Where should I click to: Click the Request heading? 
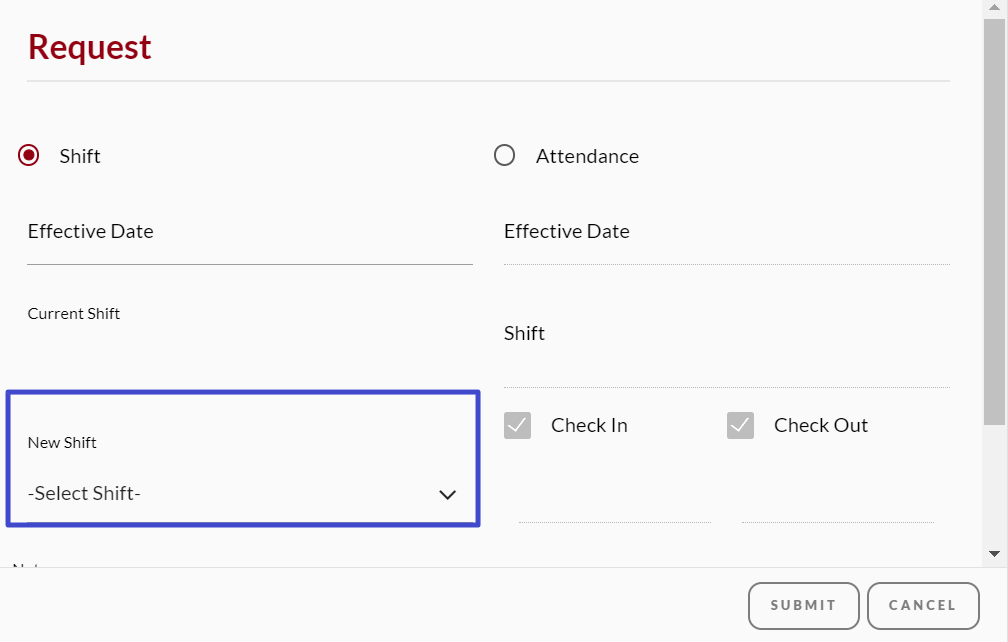click(x=90, y=47)
